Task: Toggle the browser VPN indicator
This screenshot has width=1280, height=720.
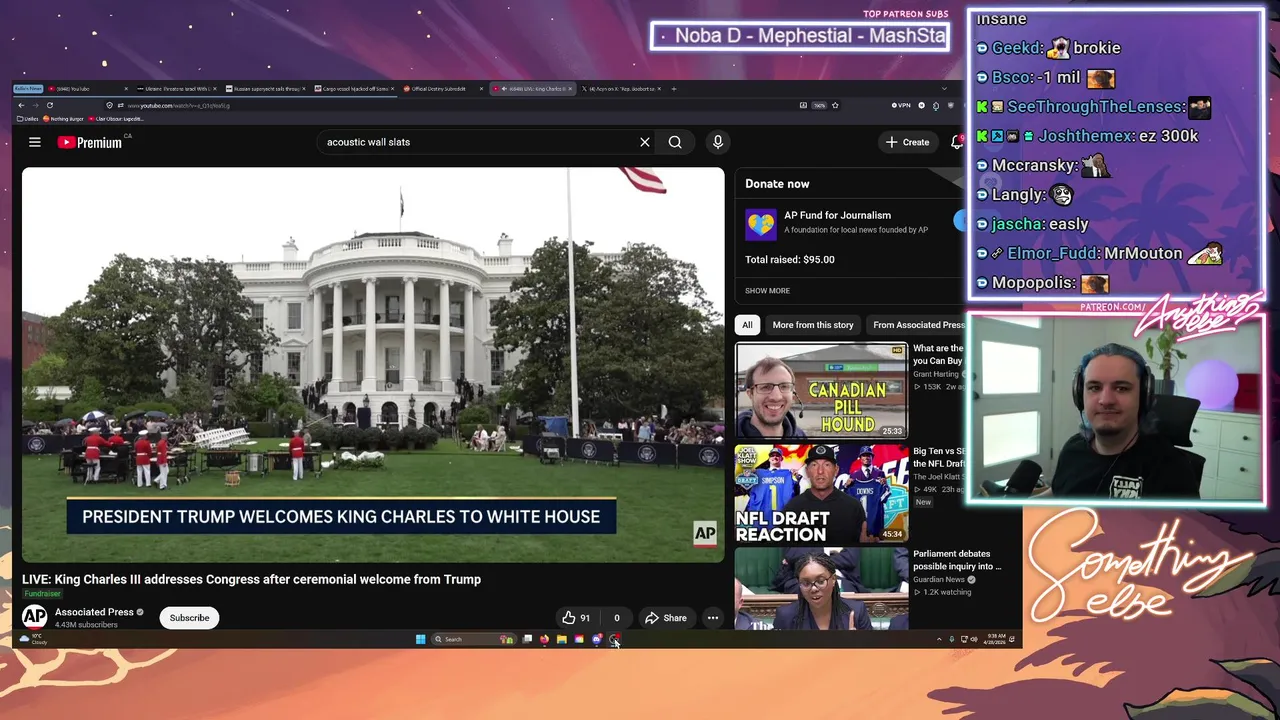Action: coord(902,105)
